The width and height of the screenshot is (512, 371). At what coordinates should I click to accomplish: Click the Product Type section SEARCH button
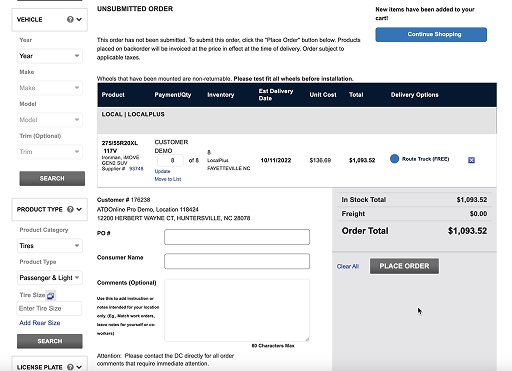click(x=50, y=341)
